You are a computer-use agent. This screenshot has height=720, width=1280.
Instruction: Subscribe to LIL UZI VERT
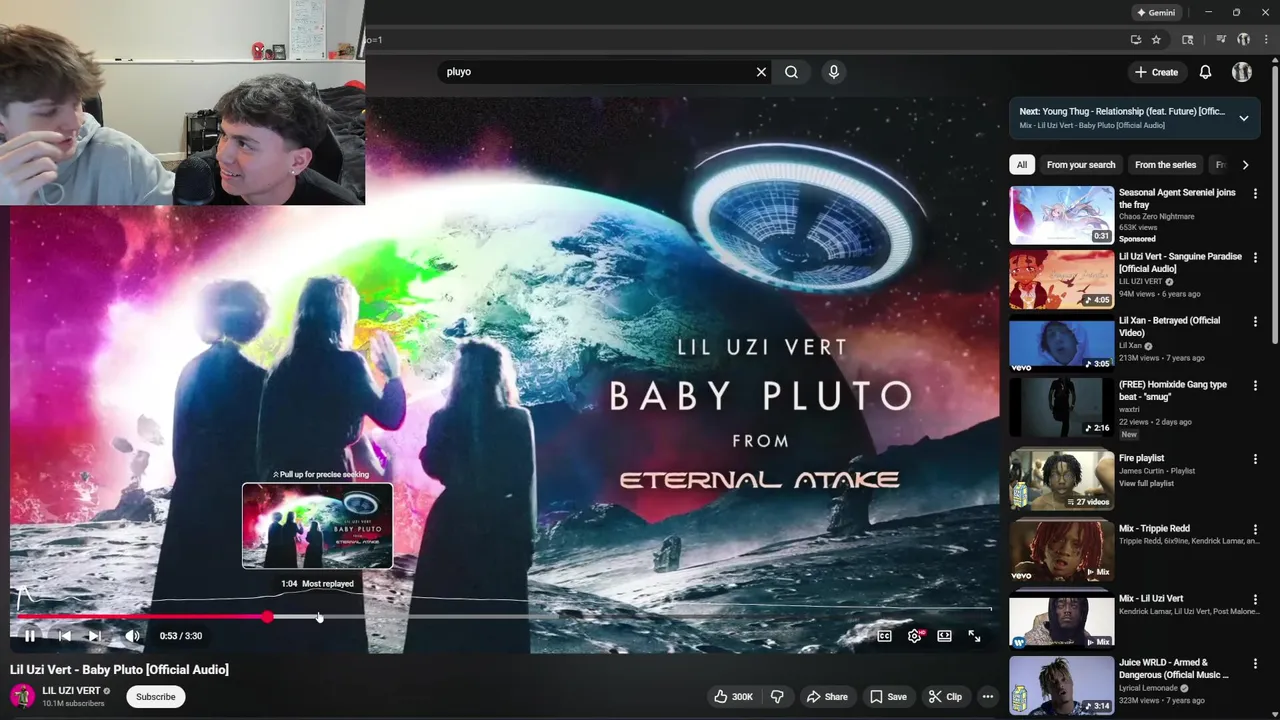[155, 697]
